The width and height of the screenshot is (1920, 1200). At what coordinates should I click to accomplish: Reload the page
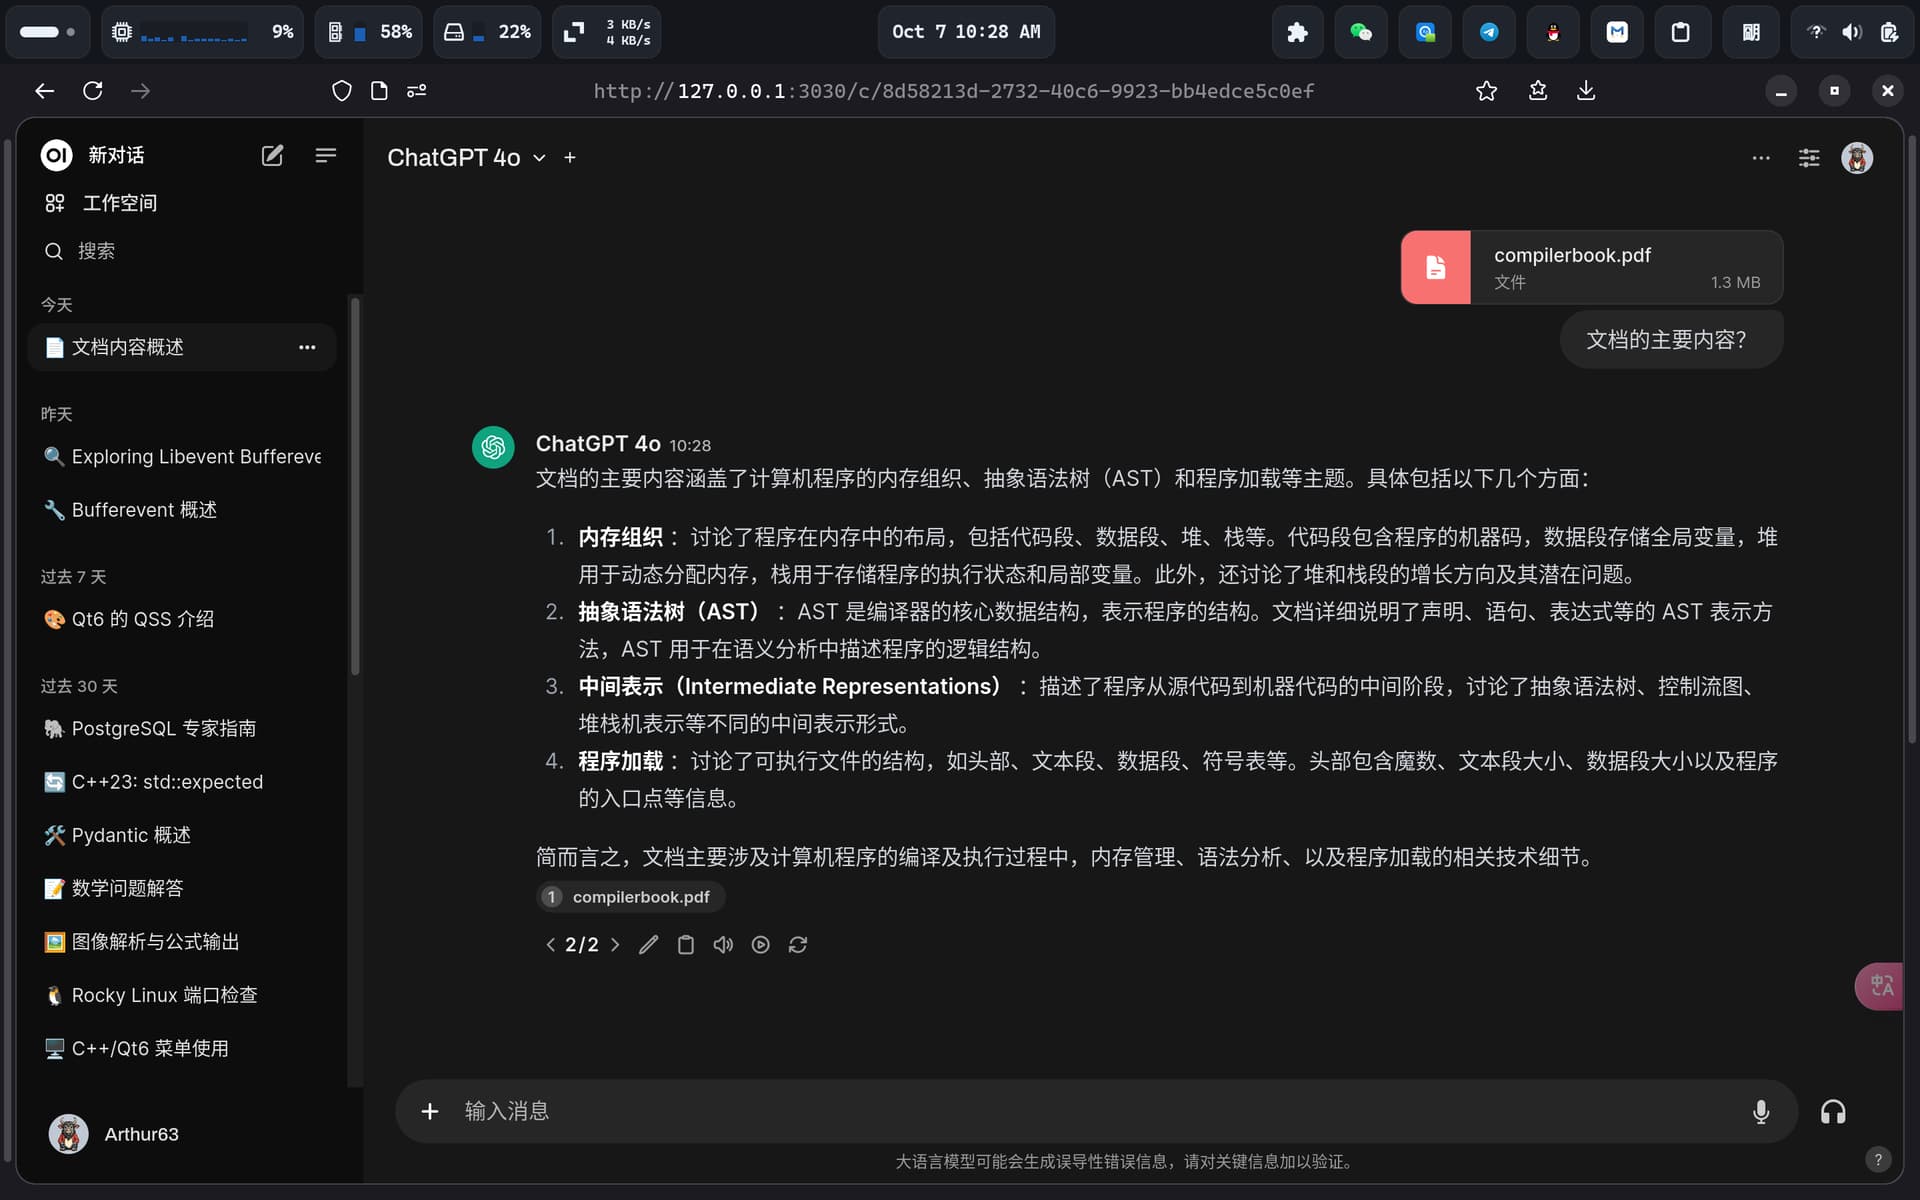pyautogui.click(x=93, y=91)
